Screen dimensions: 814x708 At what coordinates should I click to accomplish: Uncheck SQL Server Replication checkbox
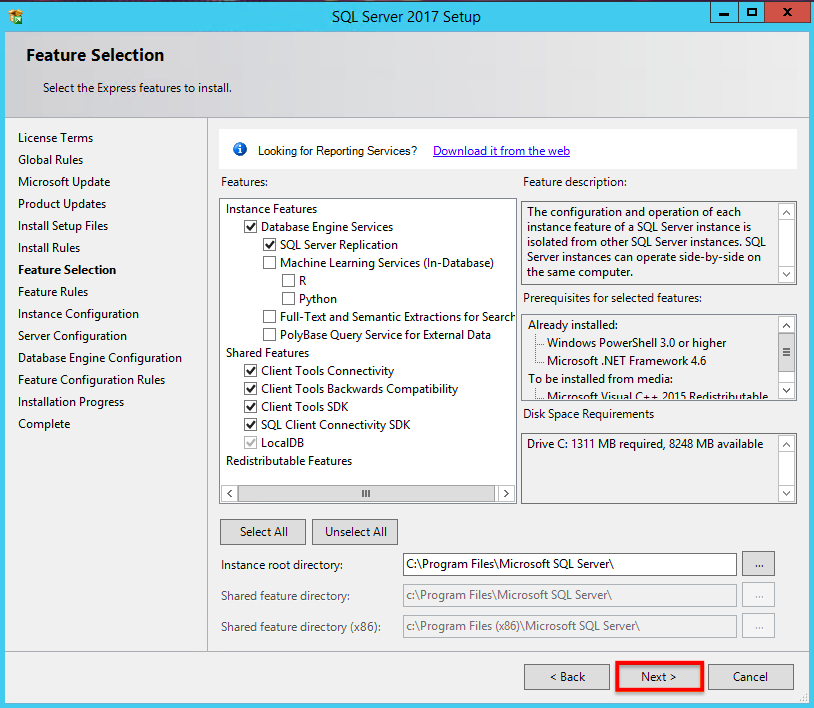[269, 244]
